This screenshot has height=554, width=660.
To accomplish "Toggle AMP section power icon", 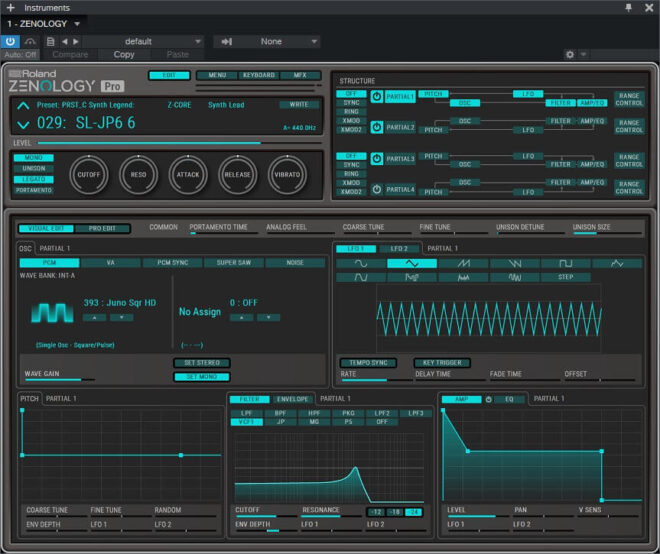I will [x=488, y=399].
